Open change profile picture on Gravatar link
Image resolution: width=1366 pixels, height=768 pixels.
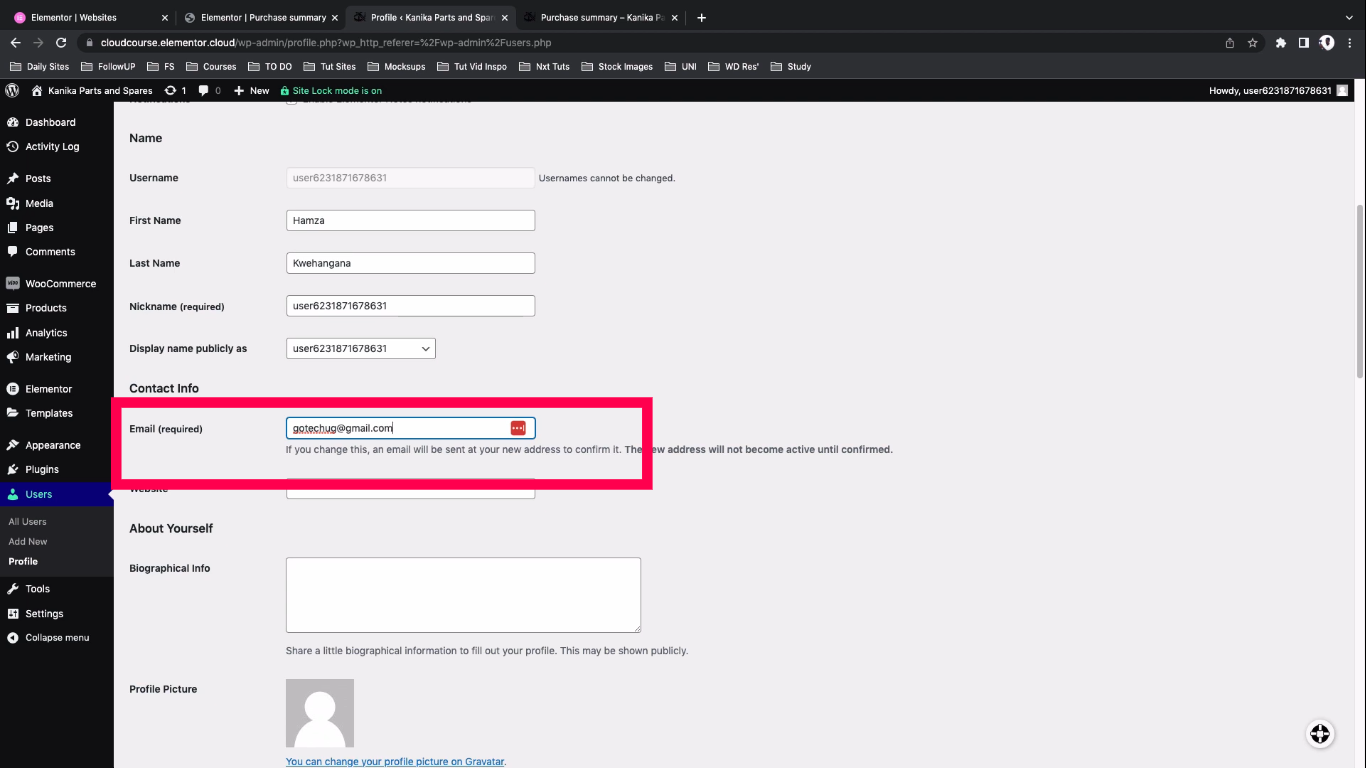click(395, 762)
